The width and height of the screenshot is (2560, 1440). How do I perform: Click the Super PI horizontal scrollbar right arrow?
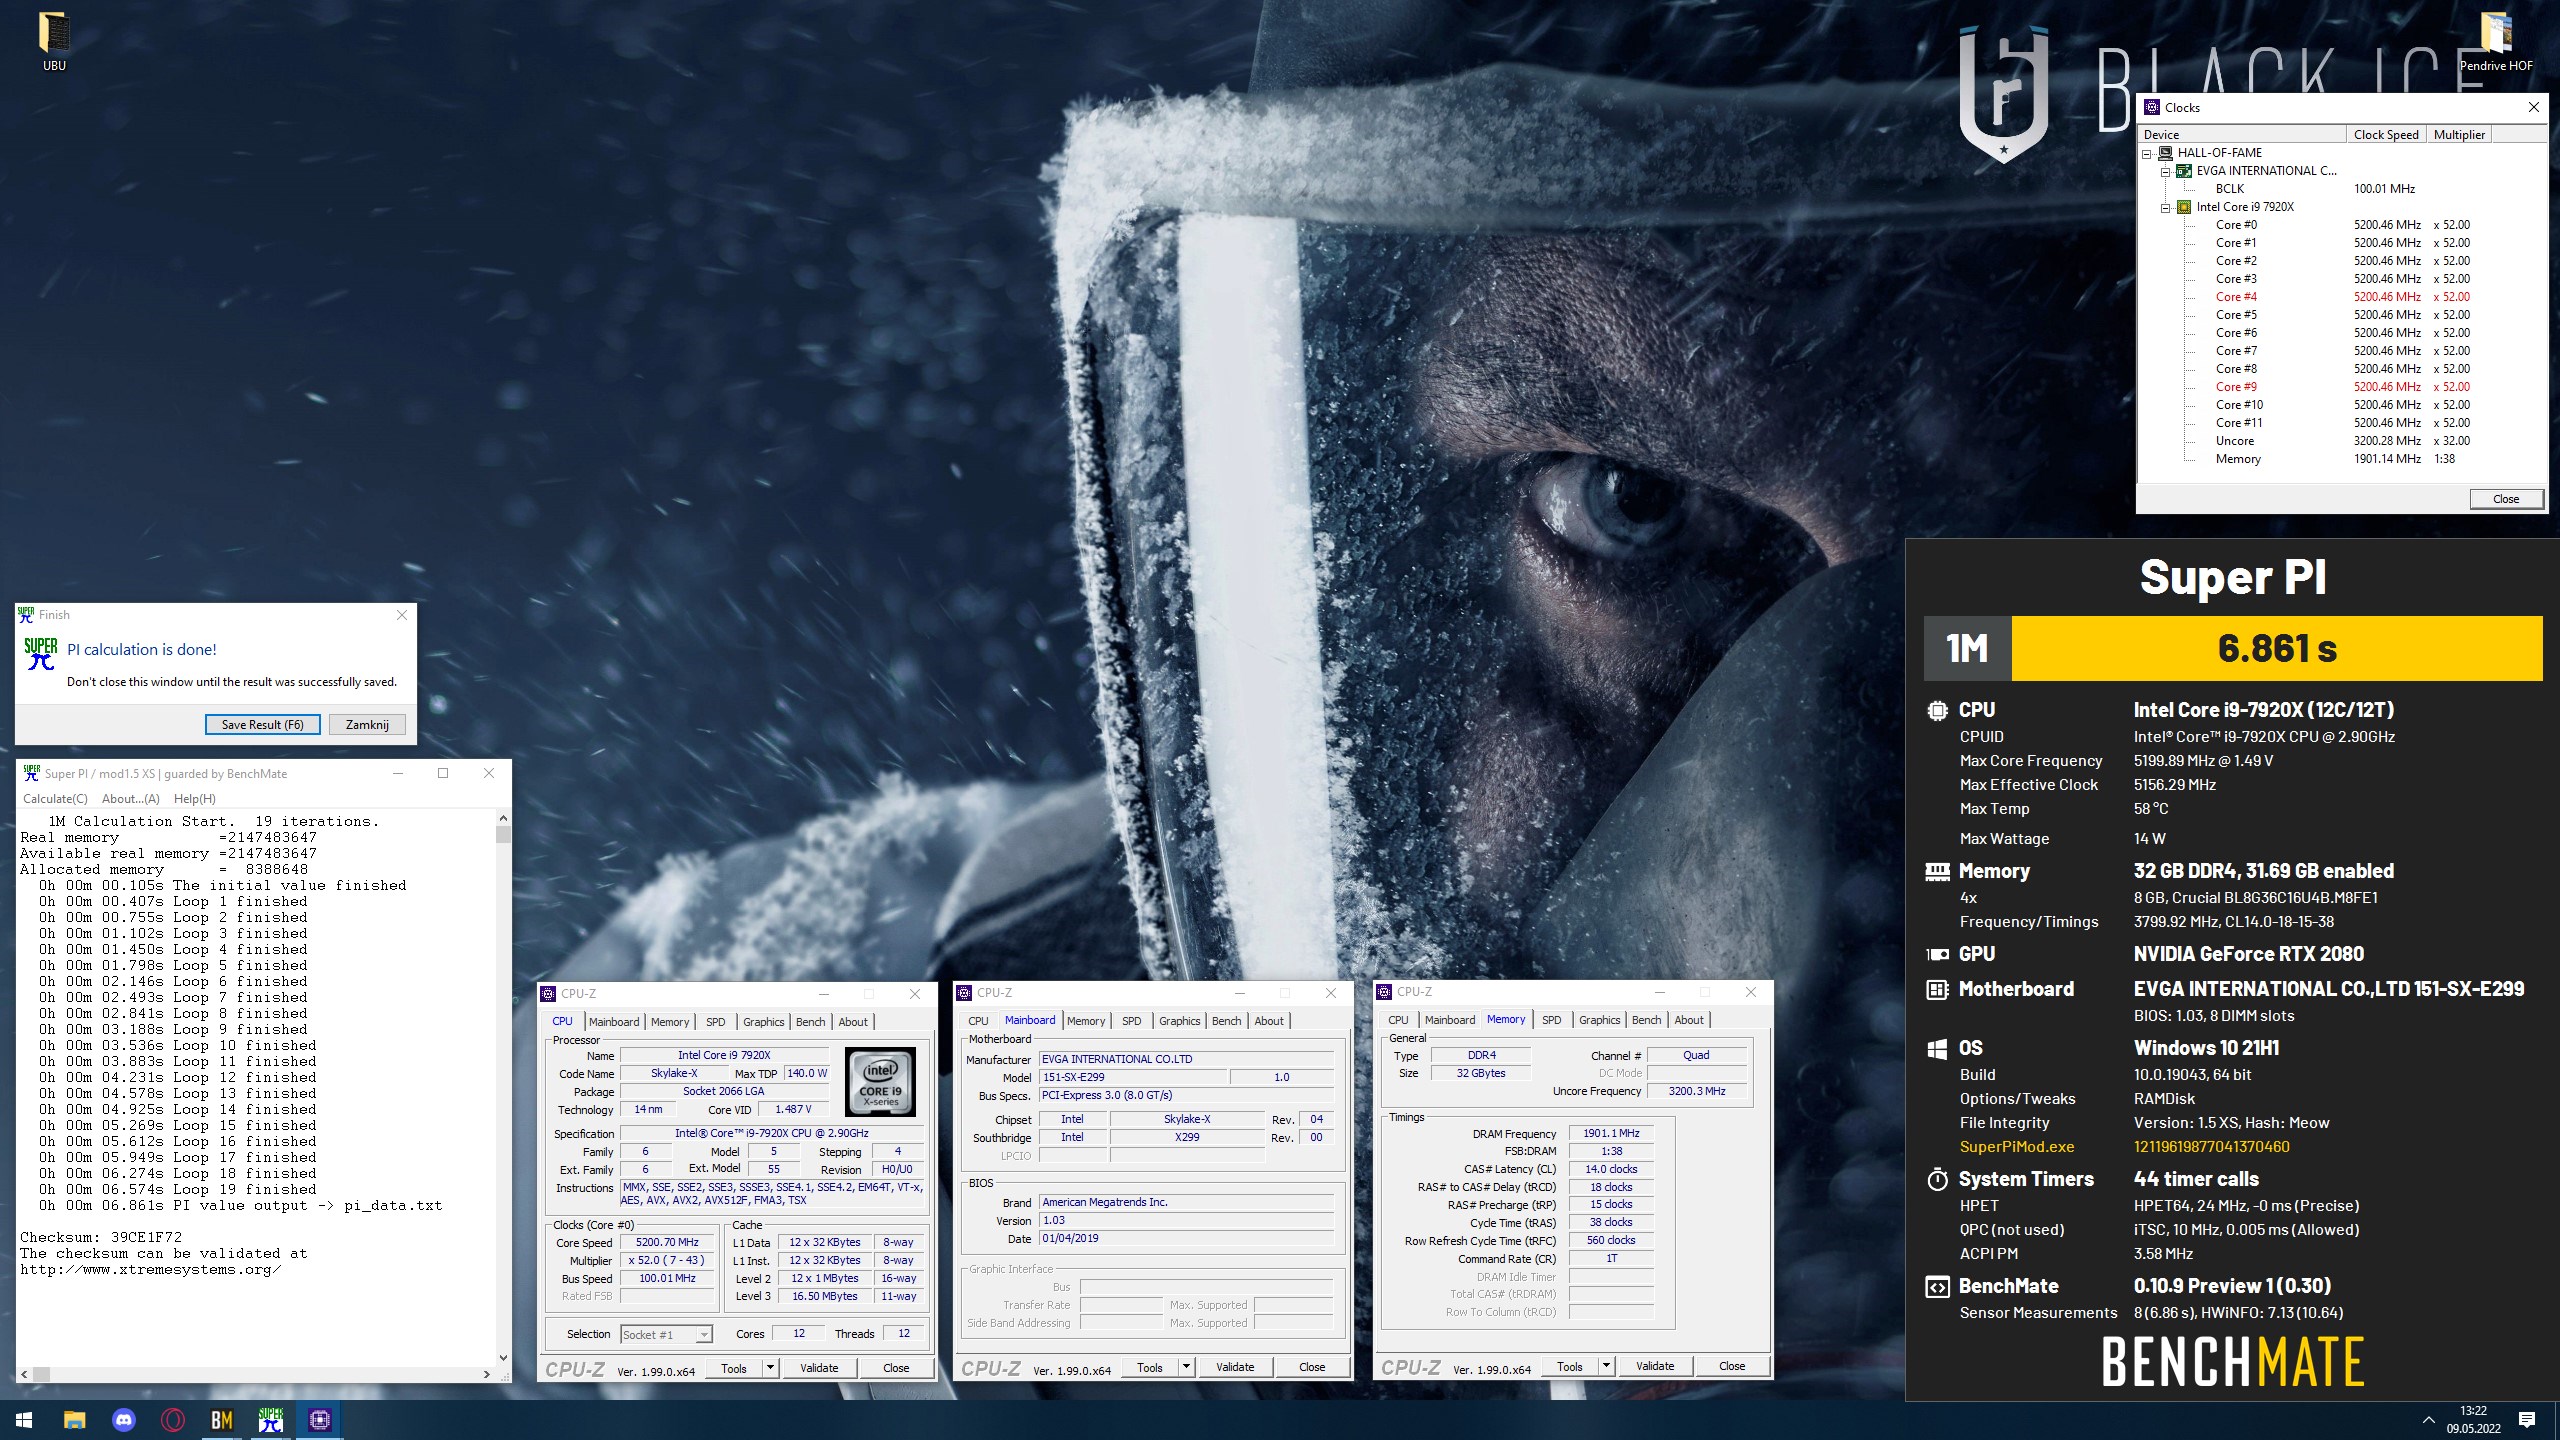point(487,1374)
